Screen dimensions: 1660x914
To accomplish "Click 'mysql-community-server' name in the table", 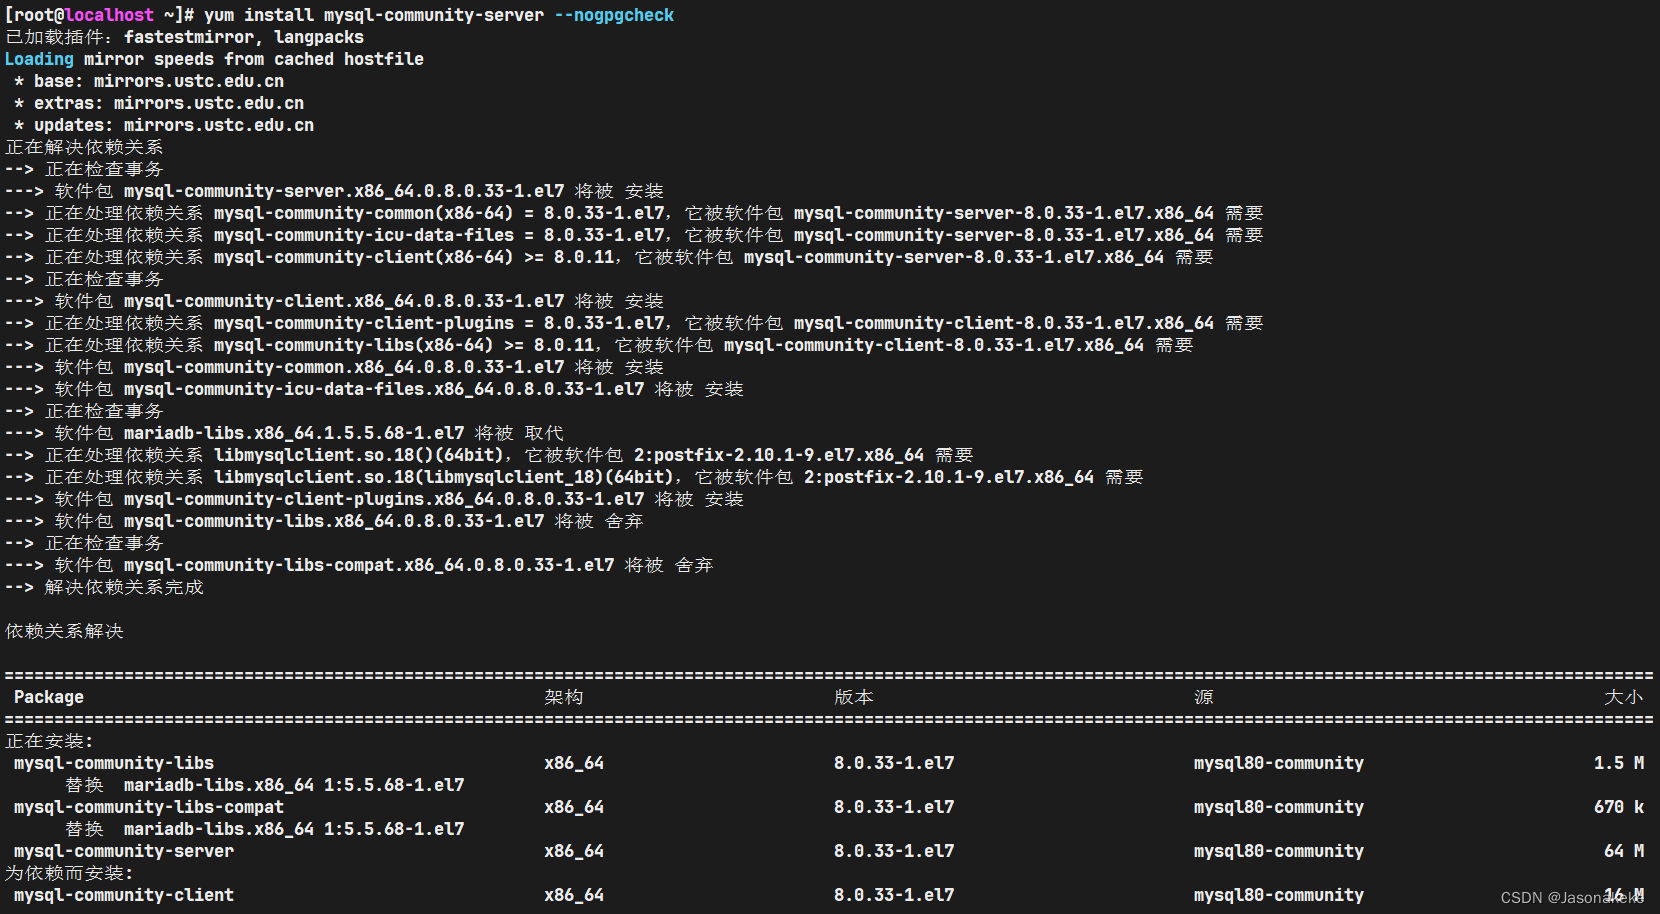I will coord(124,851).
